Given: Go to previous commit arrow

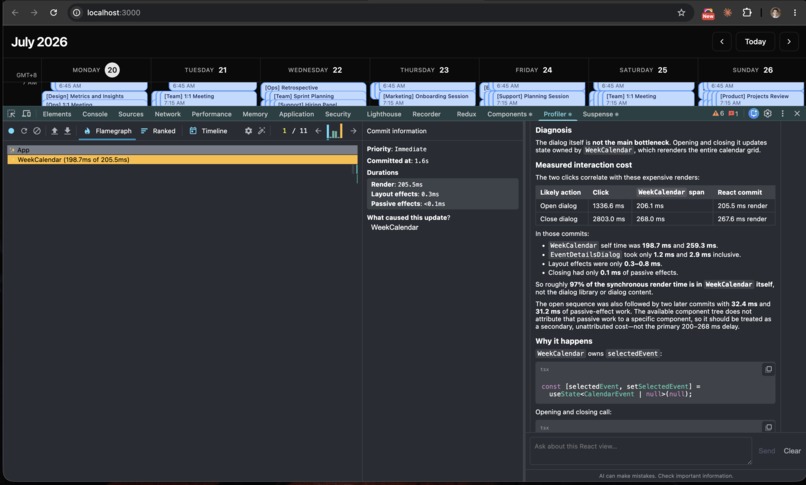Looking at the screenshot, I should coord(318,131).
